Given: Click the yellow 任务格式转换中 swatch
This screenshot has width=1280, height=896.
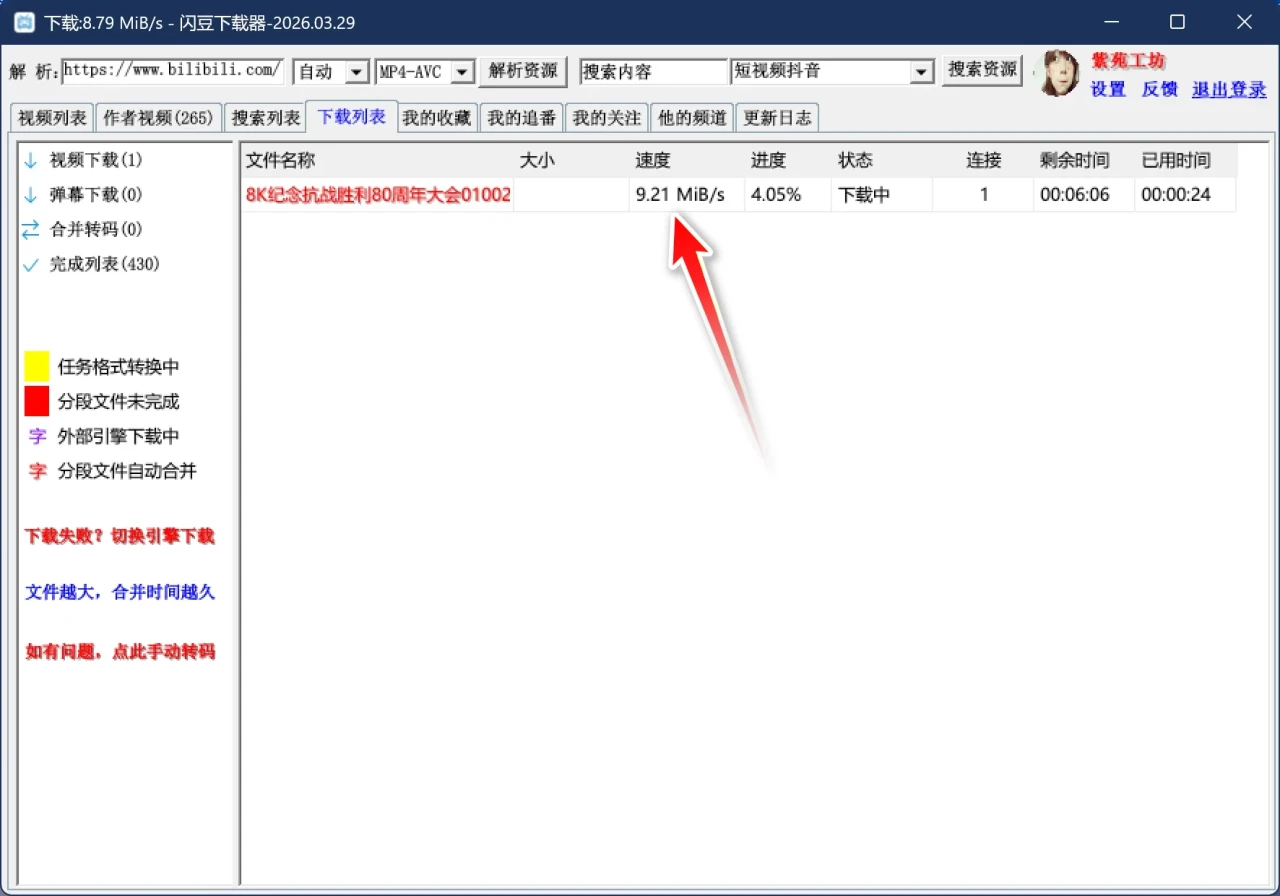Looking at the screenshot, I should pyautogui.click(x=37, y=367).
